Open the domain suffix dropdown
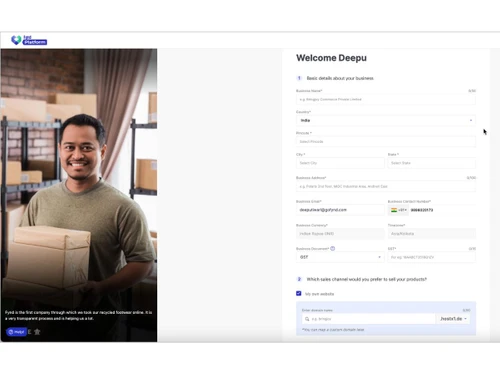This screenshot has width=500, height=375. (x=453, y=319)
